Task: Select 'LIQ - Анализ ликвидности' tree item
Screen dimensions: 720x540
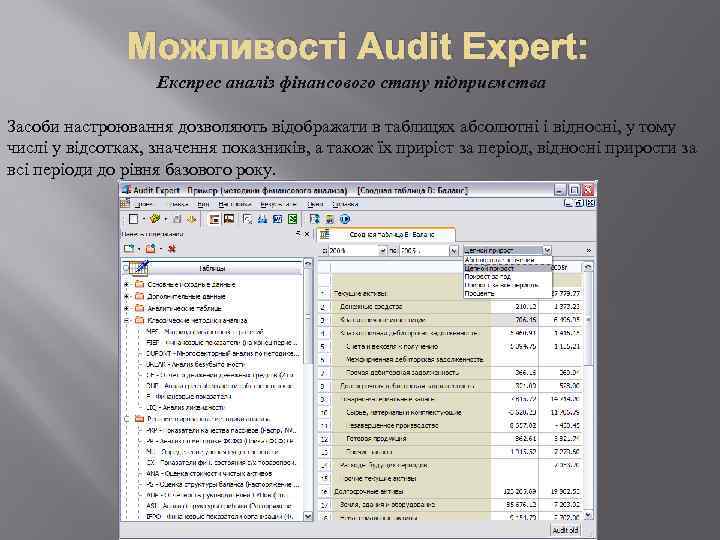Action: click(x=185, y=407)
